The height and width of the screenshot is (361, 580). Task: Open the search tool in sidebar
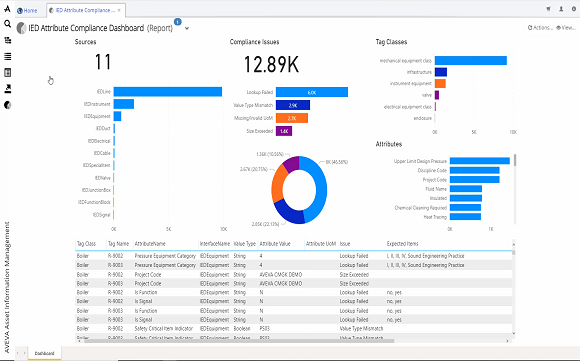tap(7, 24)
